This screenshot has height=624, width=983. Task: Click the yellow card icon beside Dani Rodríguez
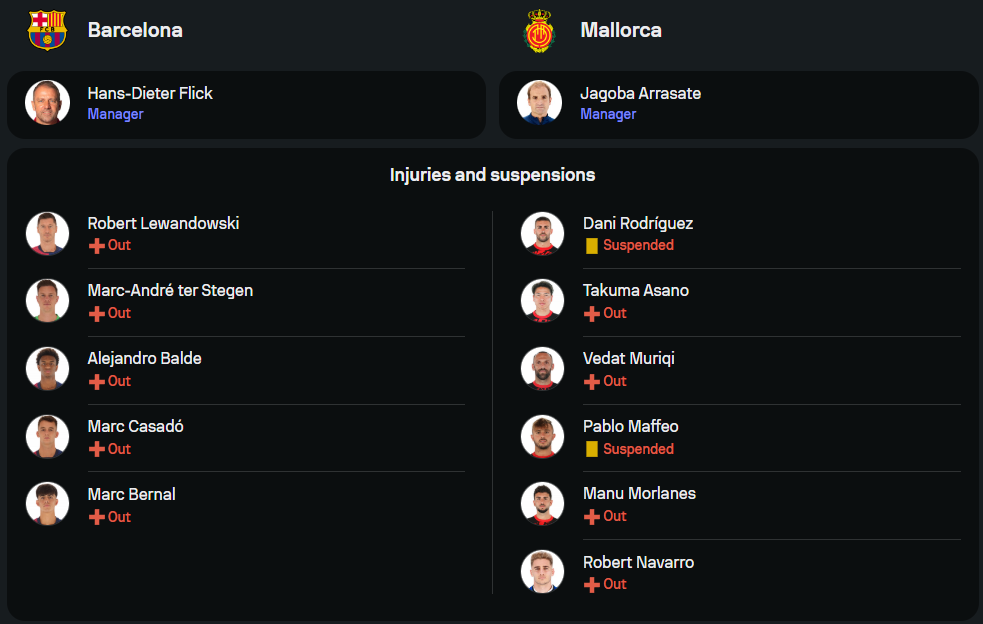[592, 246]
